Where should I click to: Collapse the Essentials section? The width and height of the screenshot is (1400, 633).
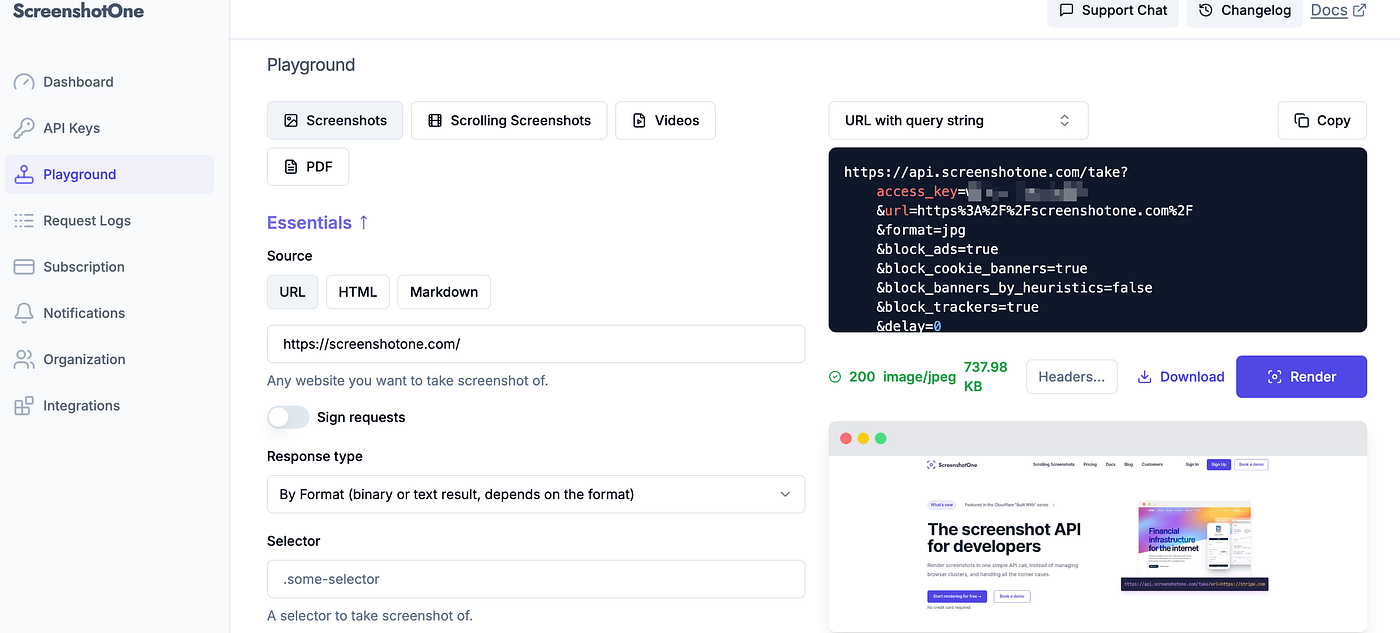(x=318, y=223)
